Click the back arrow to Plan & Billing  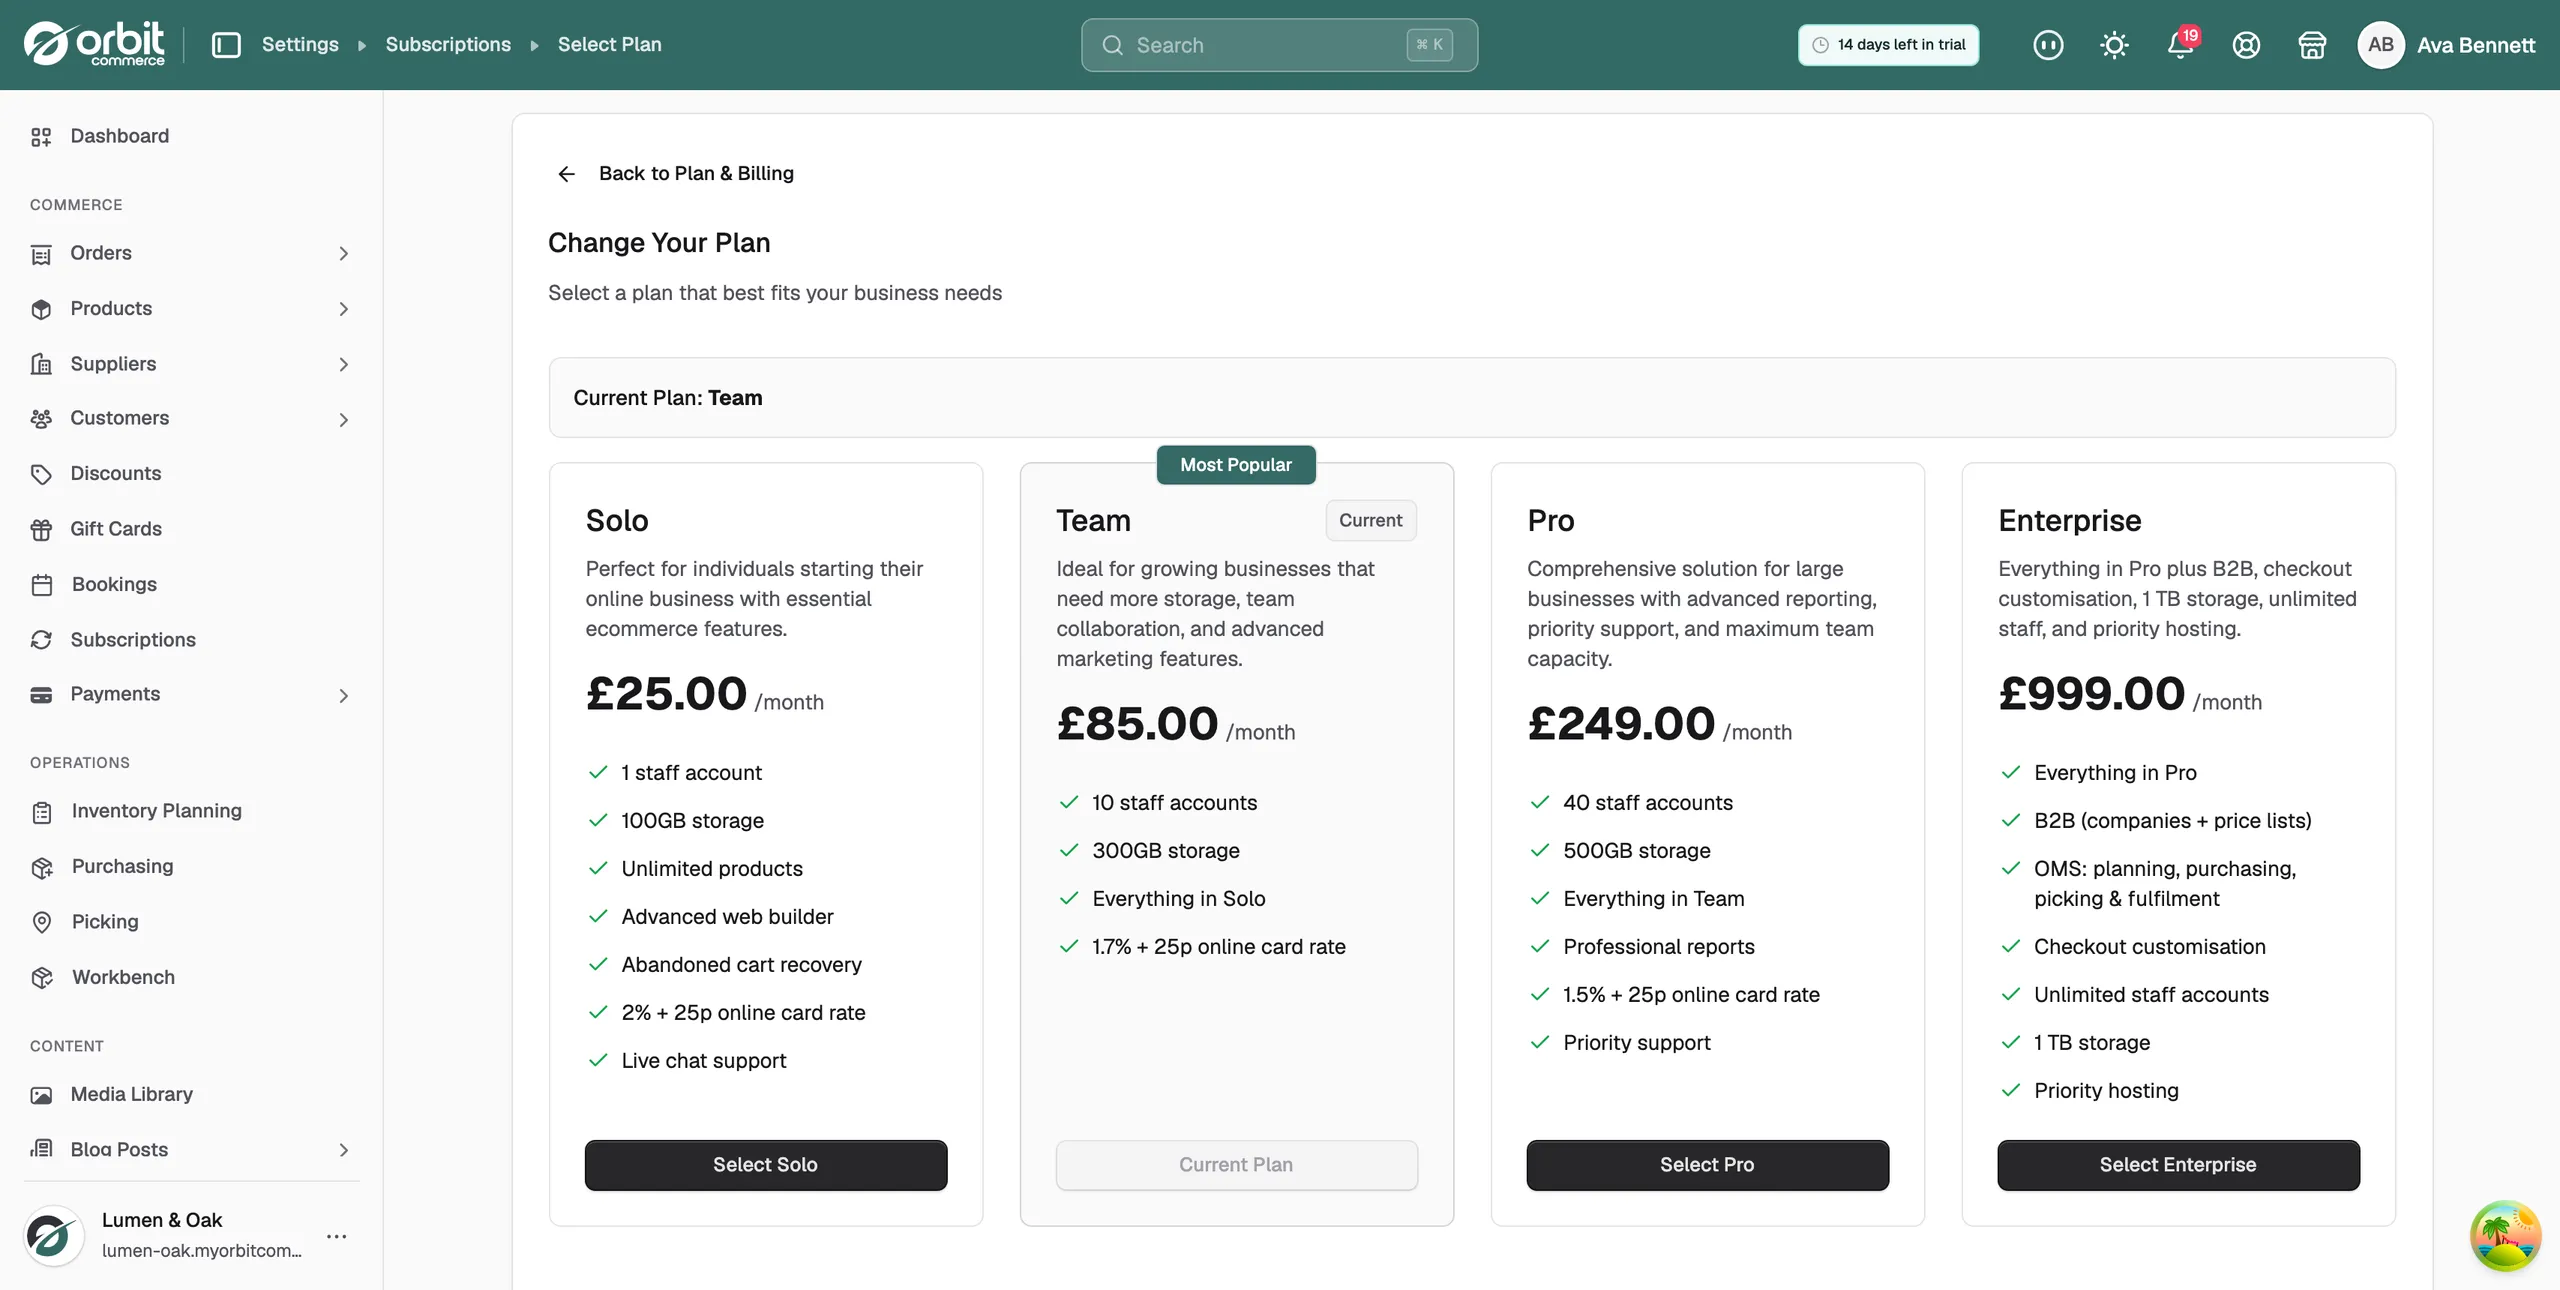tap(566, 174)
